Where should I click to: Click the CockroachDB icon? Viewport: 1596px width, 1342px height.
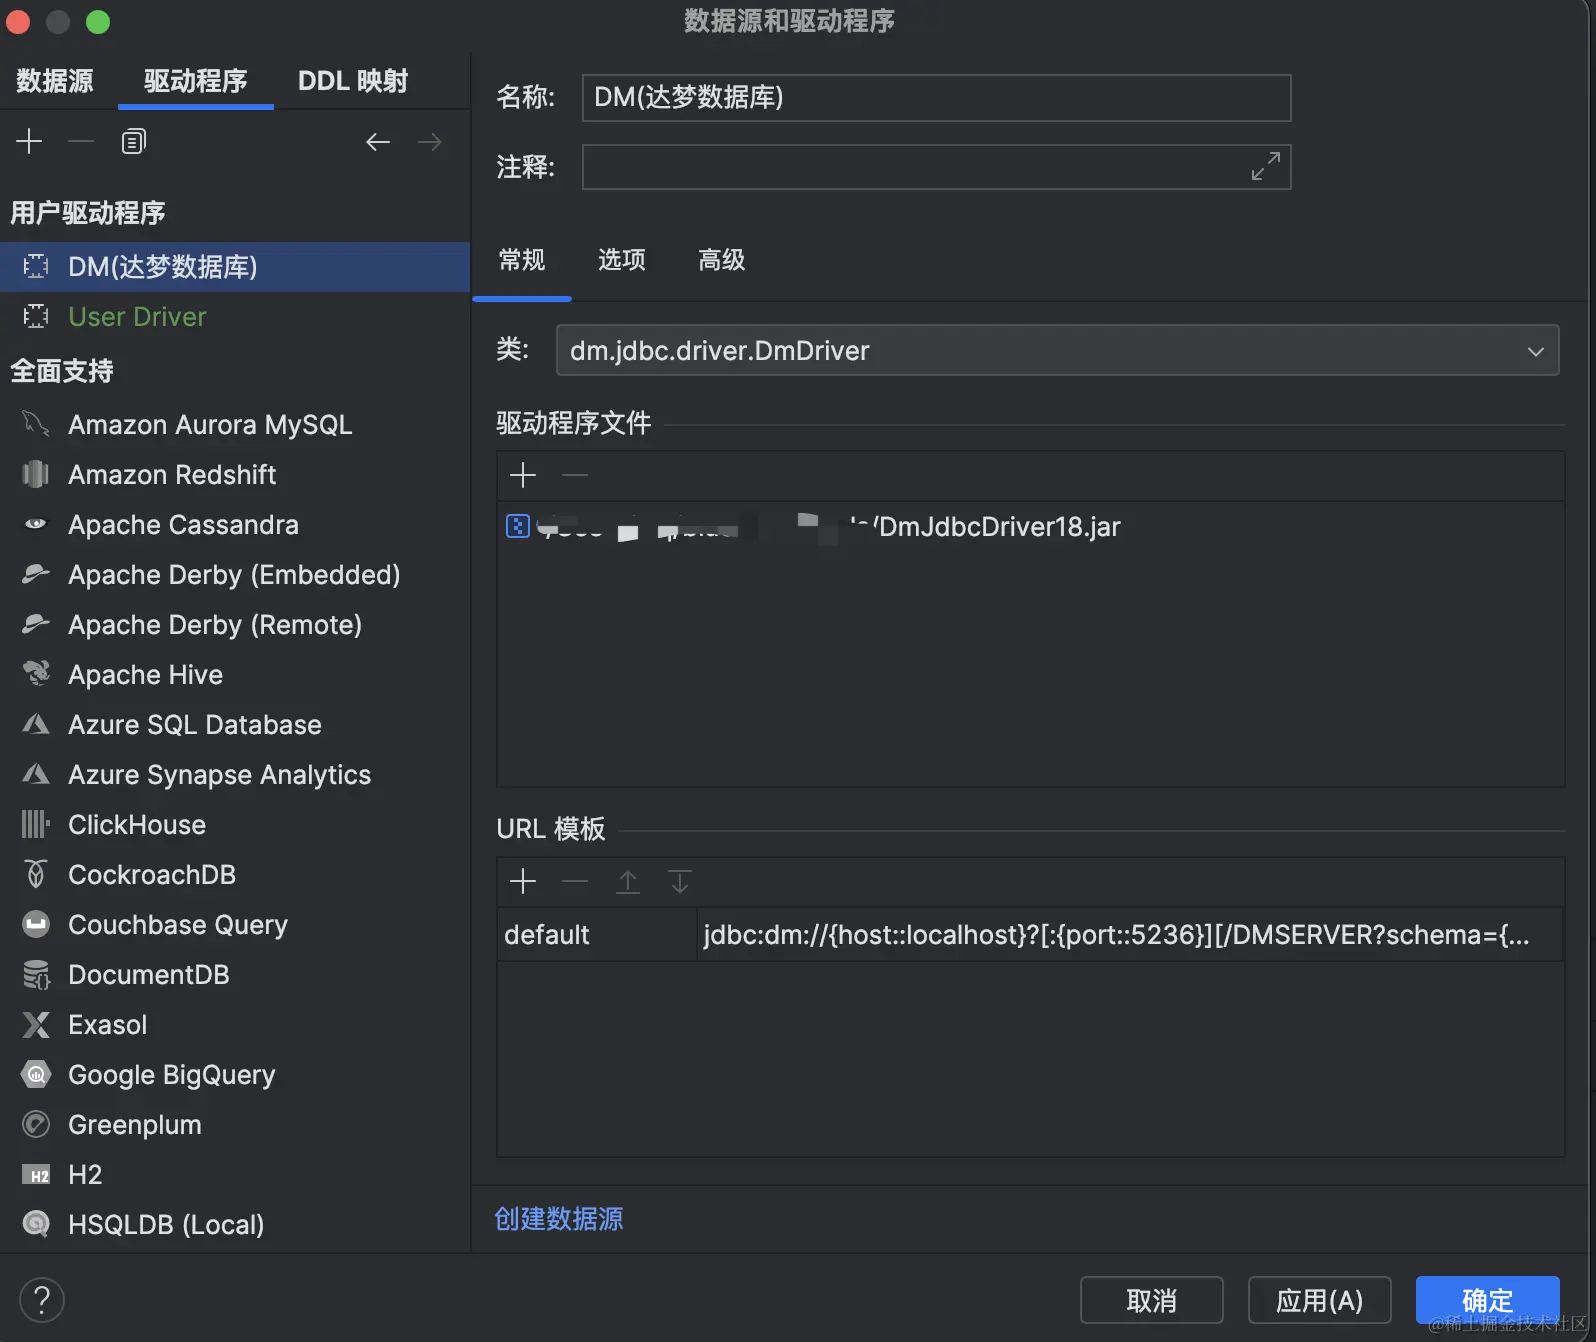36,874
